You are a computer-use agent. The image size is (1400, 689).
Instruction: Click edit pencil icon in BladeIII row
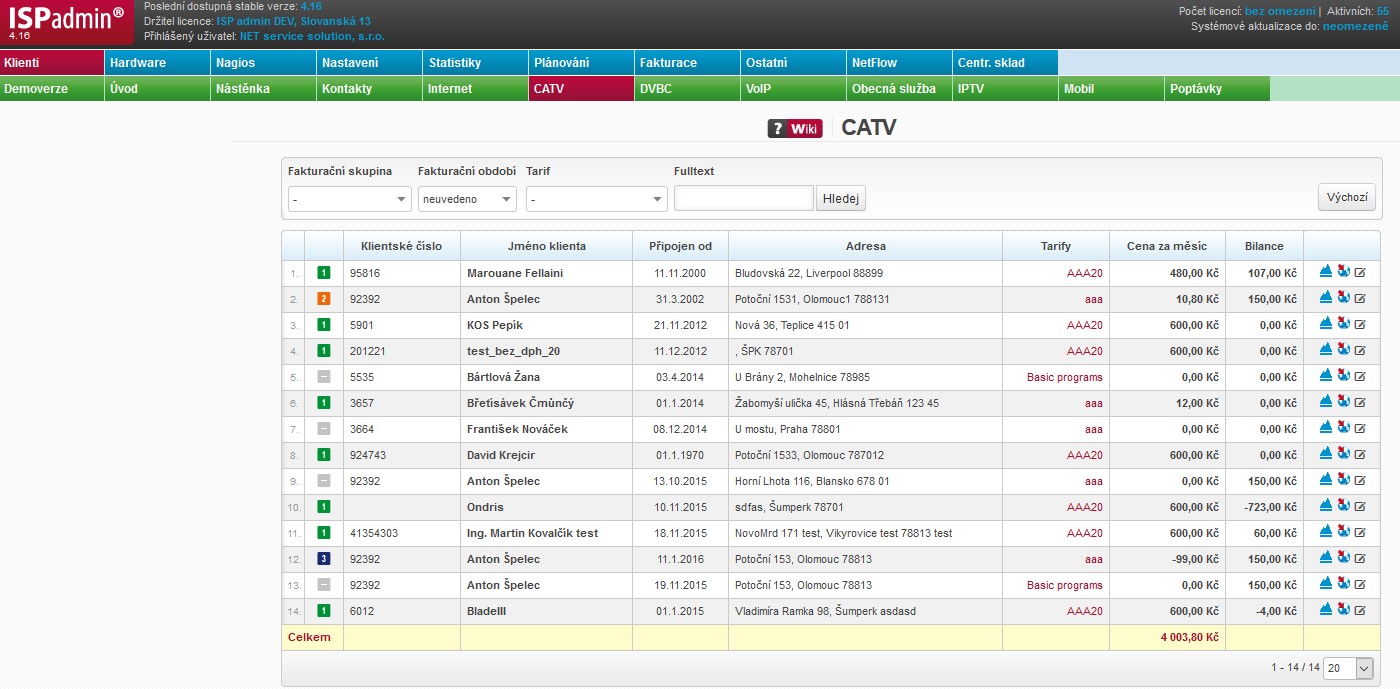coord(1360,610)
